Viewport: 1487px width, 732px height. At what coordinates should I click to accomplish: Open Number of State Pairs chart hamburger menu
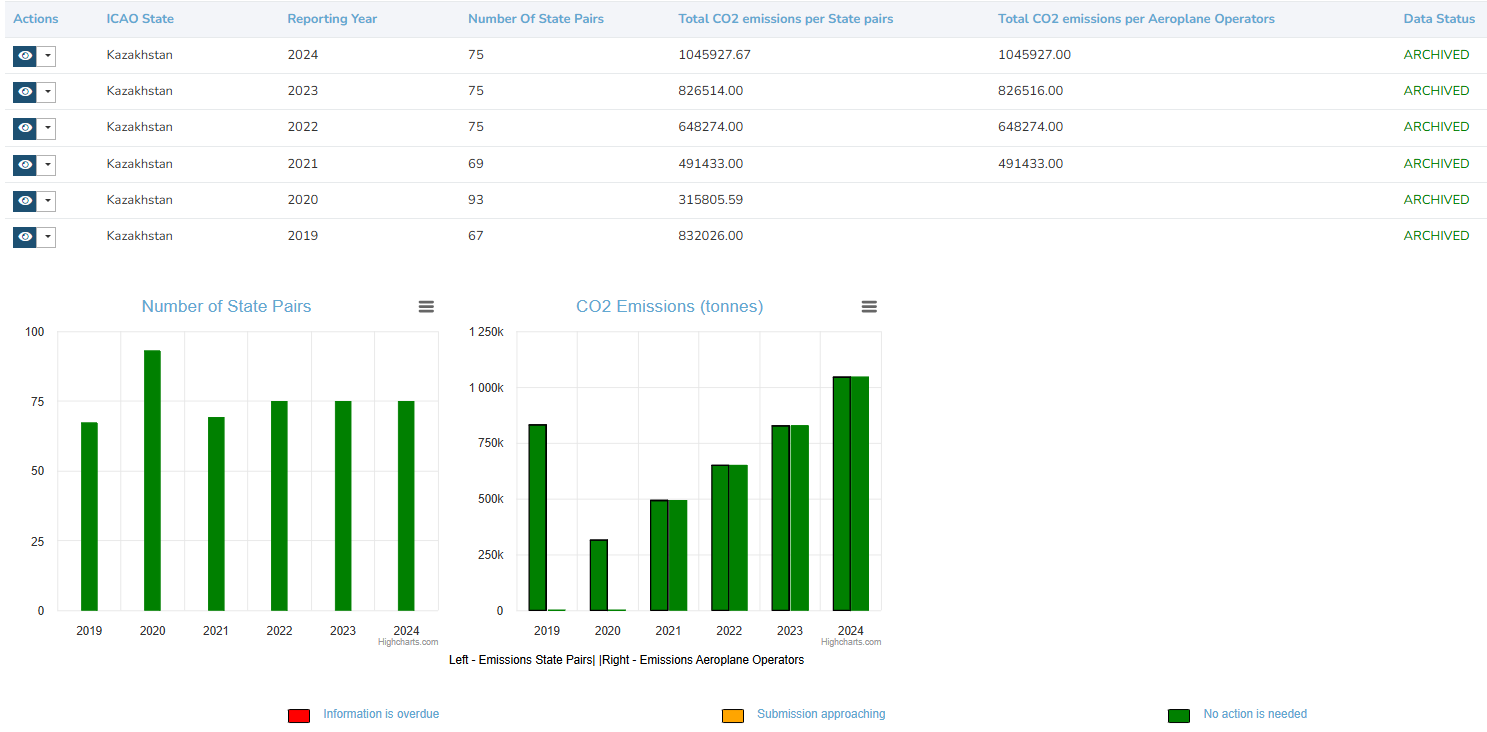tap(426, 307)
